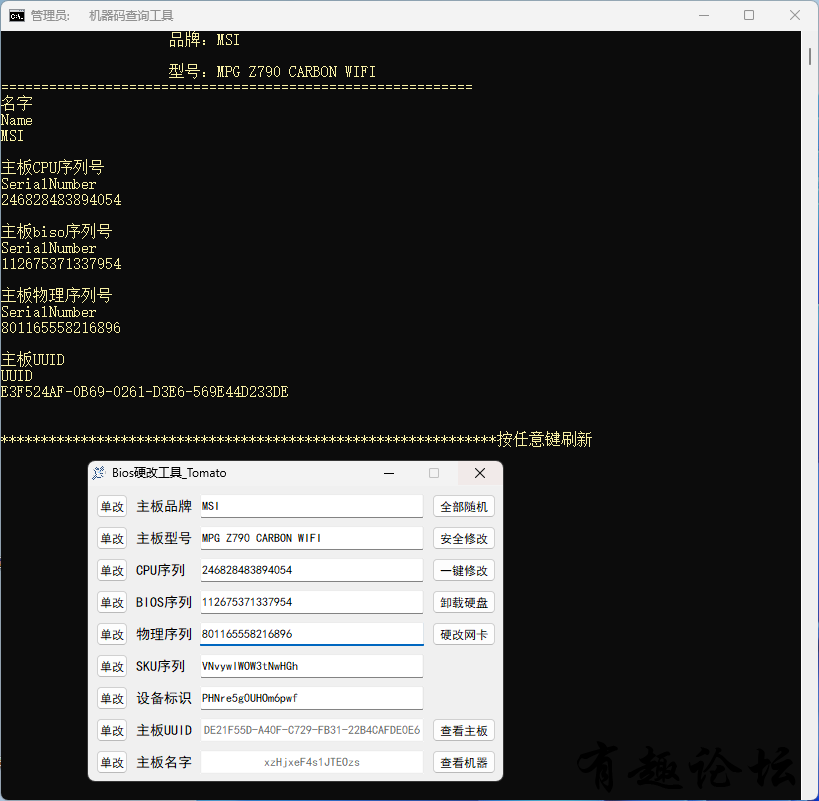Click the console window vertical scrollbar thumb
The height and width of the screenshot is (801, 819).
pos(810,56)
